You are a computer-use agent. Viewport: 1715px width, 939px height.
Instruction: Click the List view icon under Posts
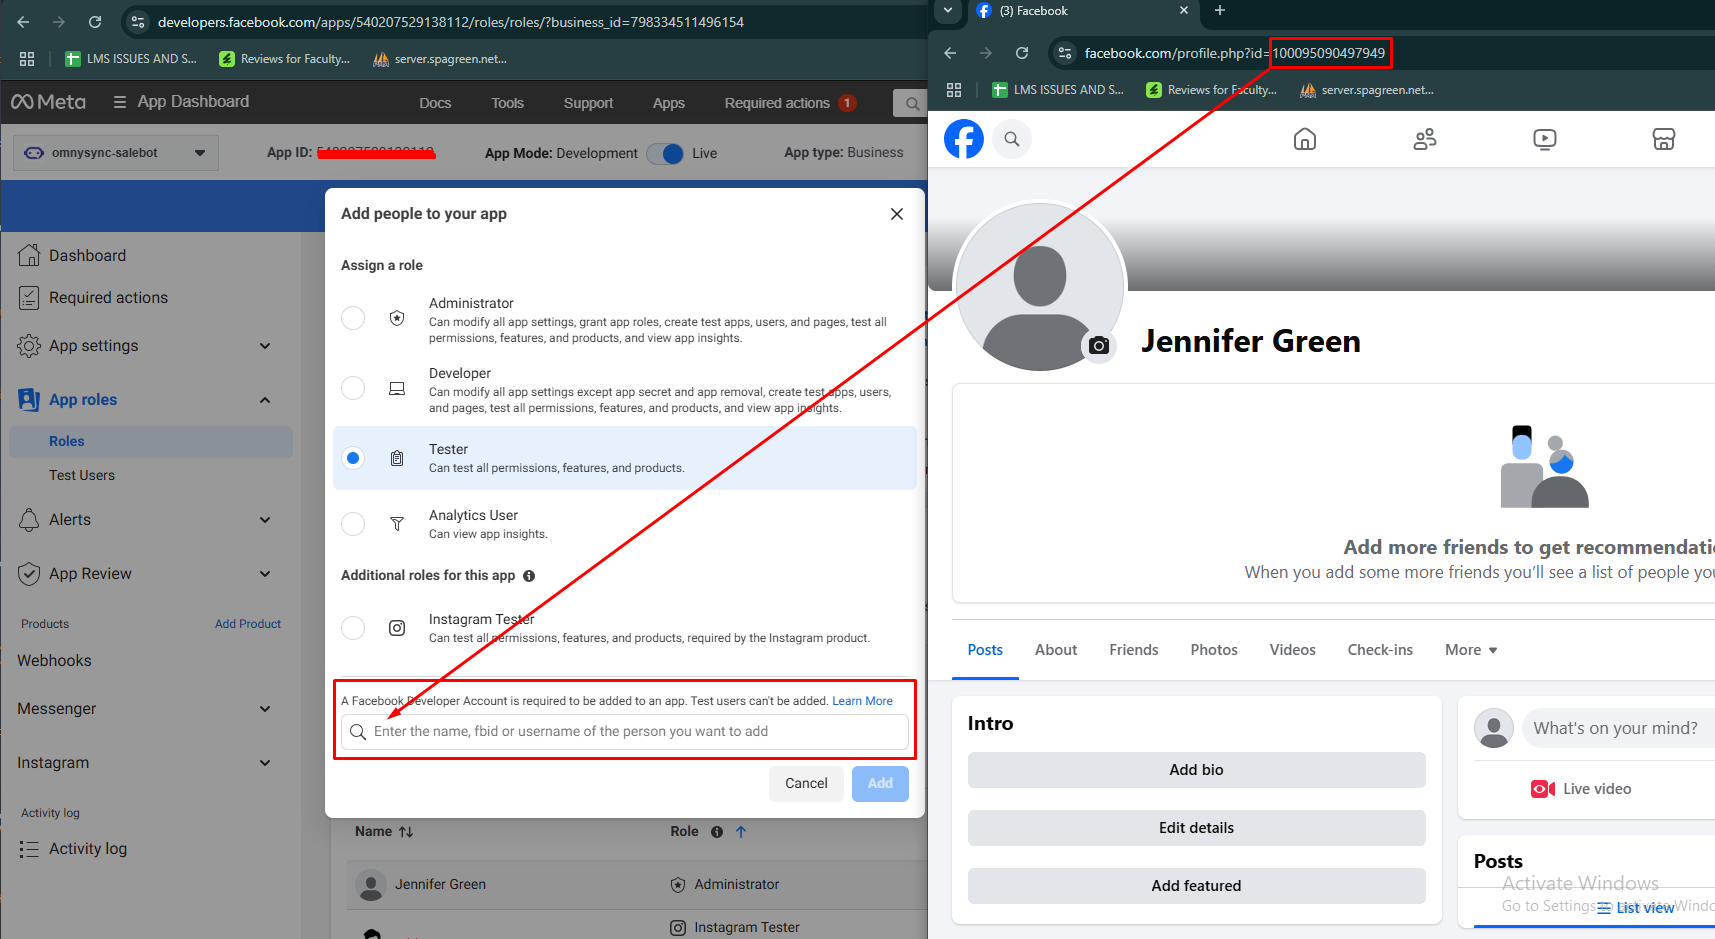click(1604, 908)
